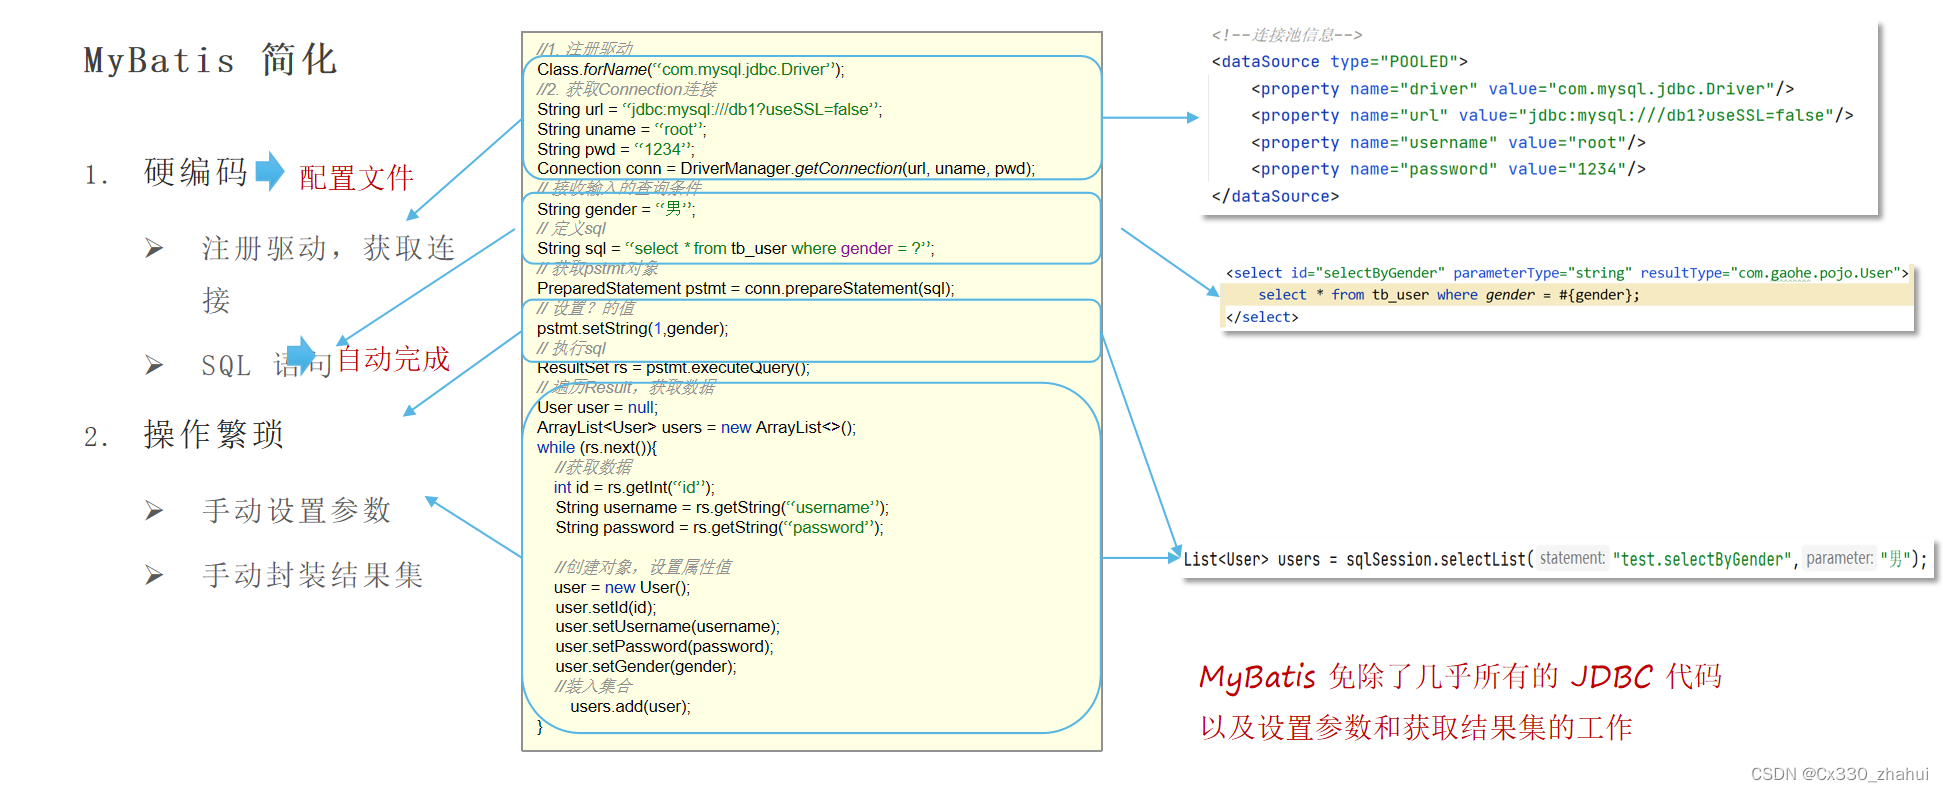Click the 'String gender = "男"' line
The width and height of the screenshot is (1943, 792).
coord(617,209)
